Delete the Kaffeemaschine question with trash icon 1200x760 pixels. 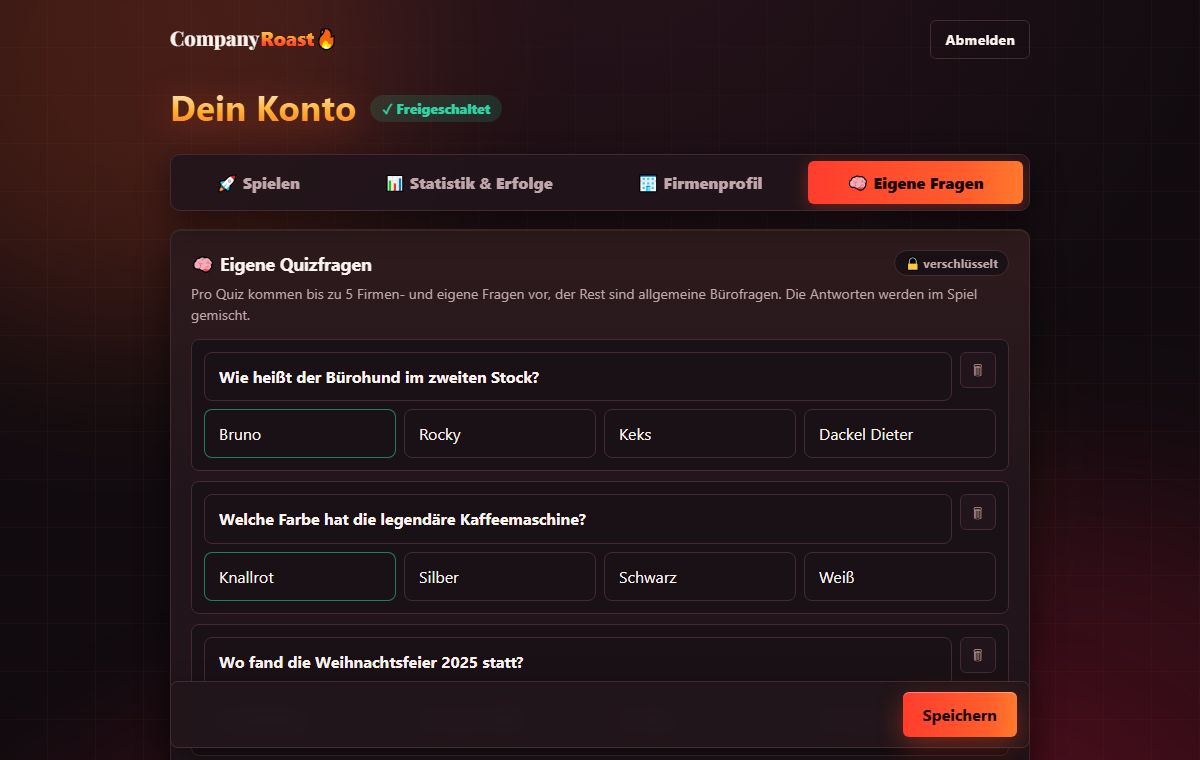tap(978, 513)
